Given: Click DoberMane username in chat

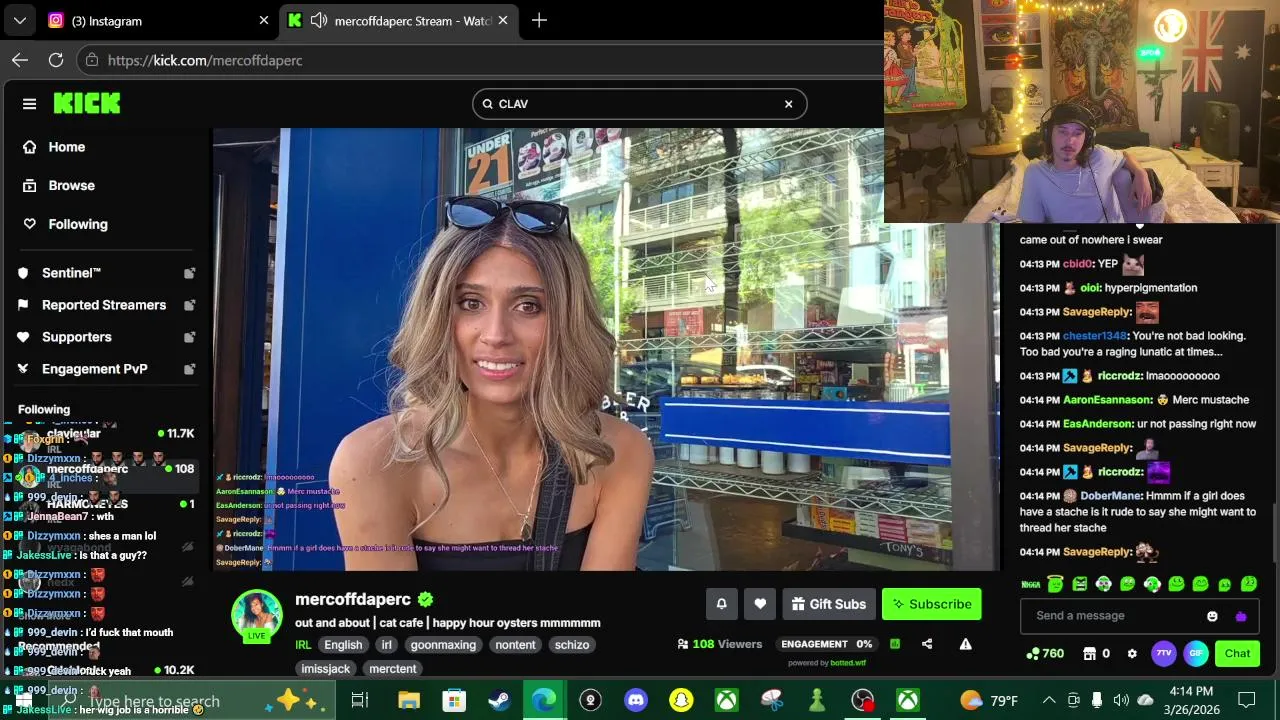Looking at the screenshot, I should [1110, 496].
